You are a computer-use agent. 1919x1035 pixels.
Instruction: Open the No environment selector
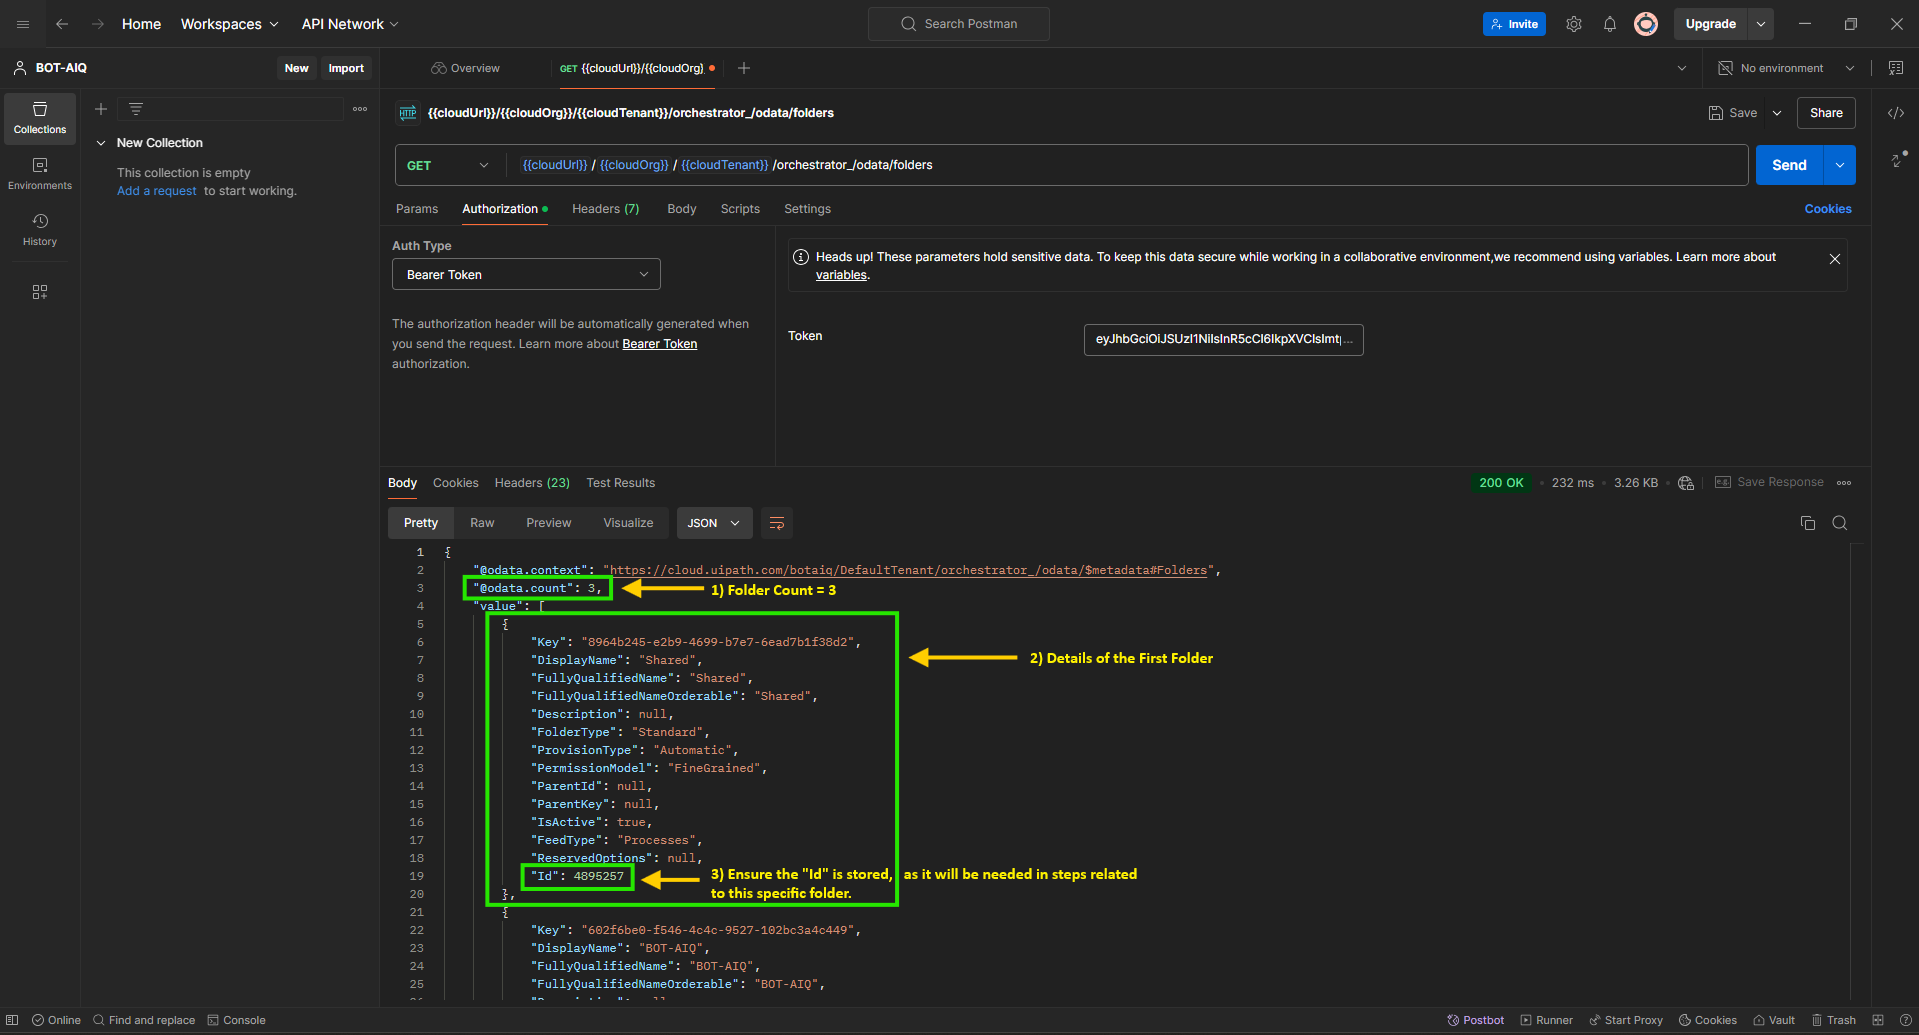tap(1786, 68)
